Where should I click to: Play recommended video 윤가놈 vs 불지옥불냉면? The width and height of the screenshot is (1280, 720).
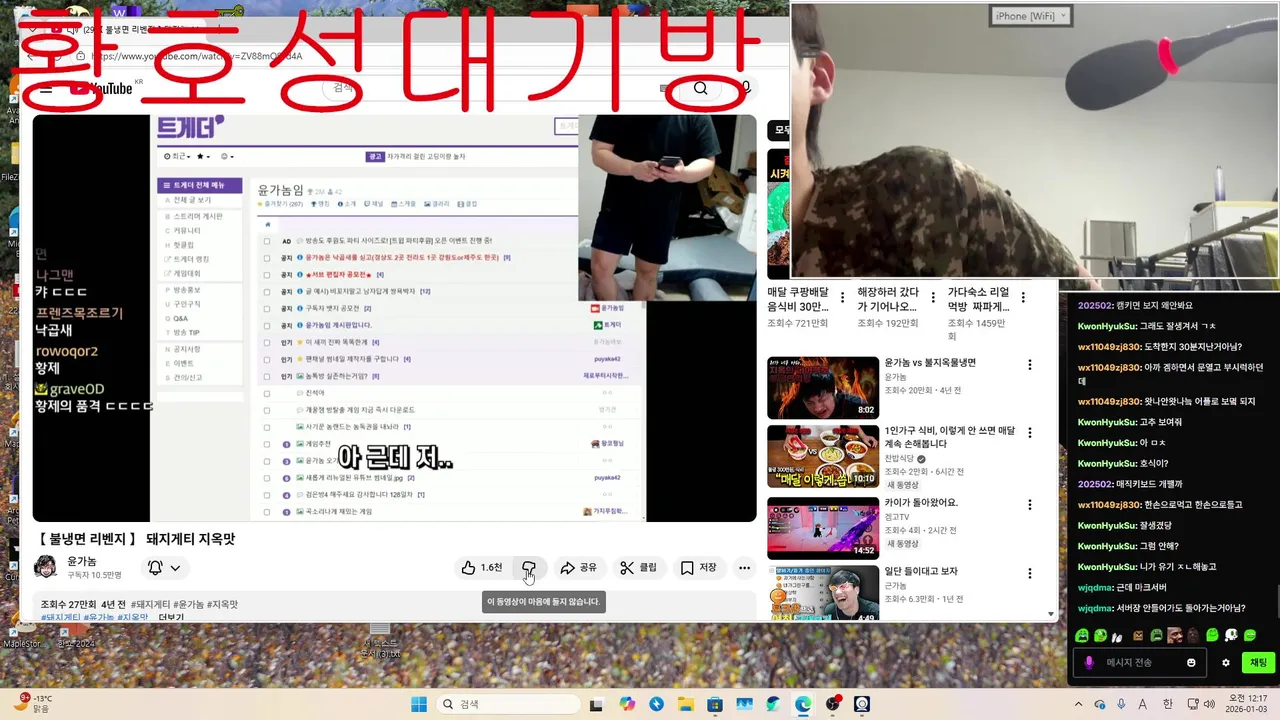click(822, 388)
